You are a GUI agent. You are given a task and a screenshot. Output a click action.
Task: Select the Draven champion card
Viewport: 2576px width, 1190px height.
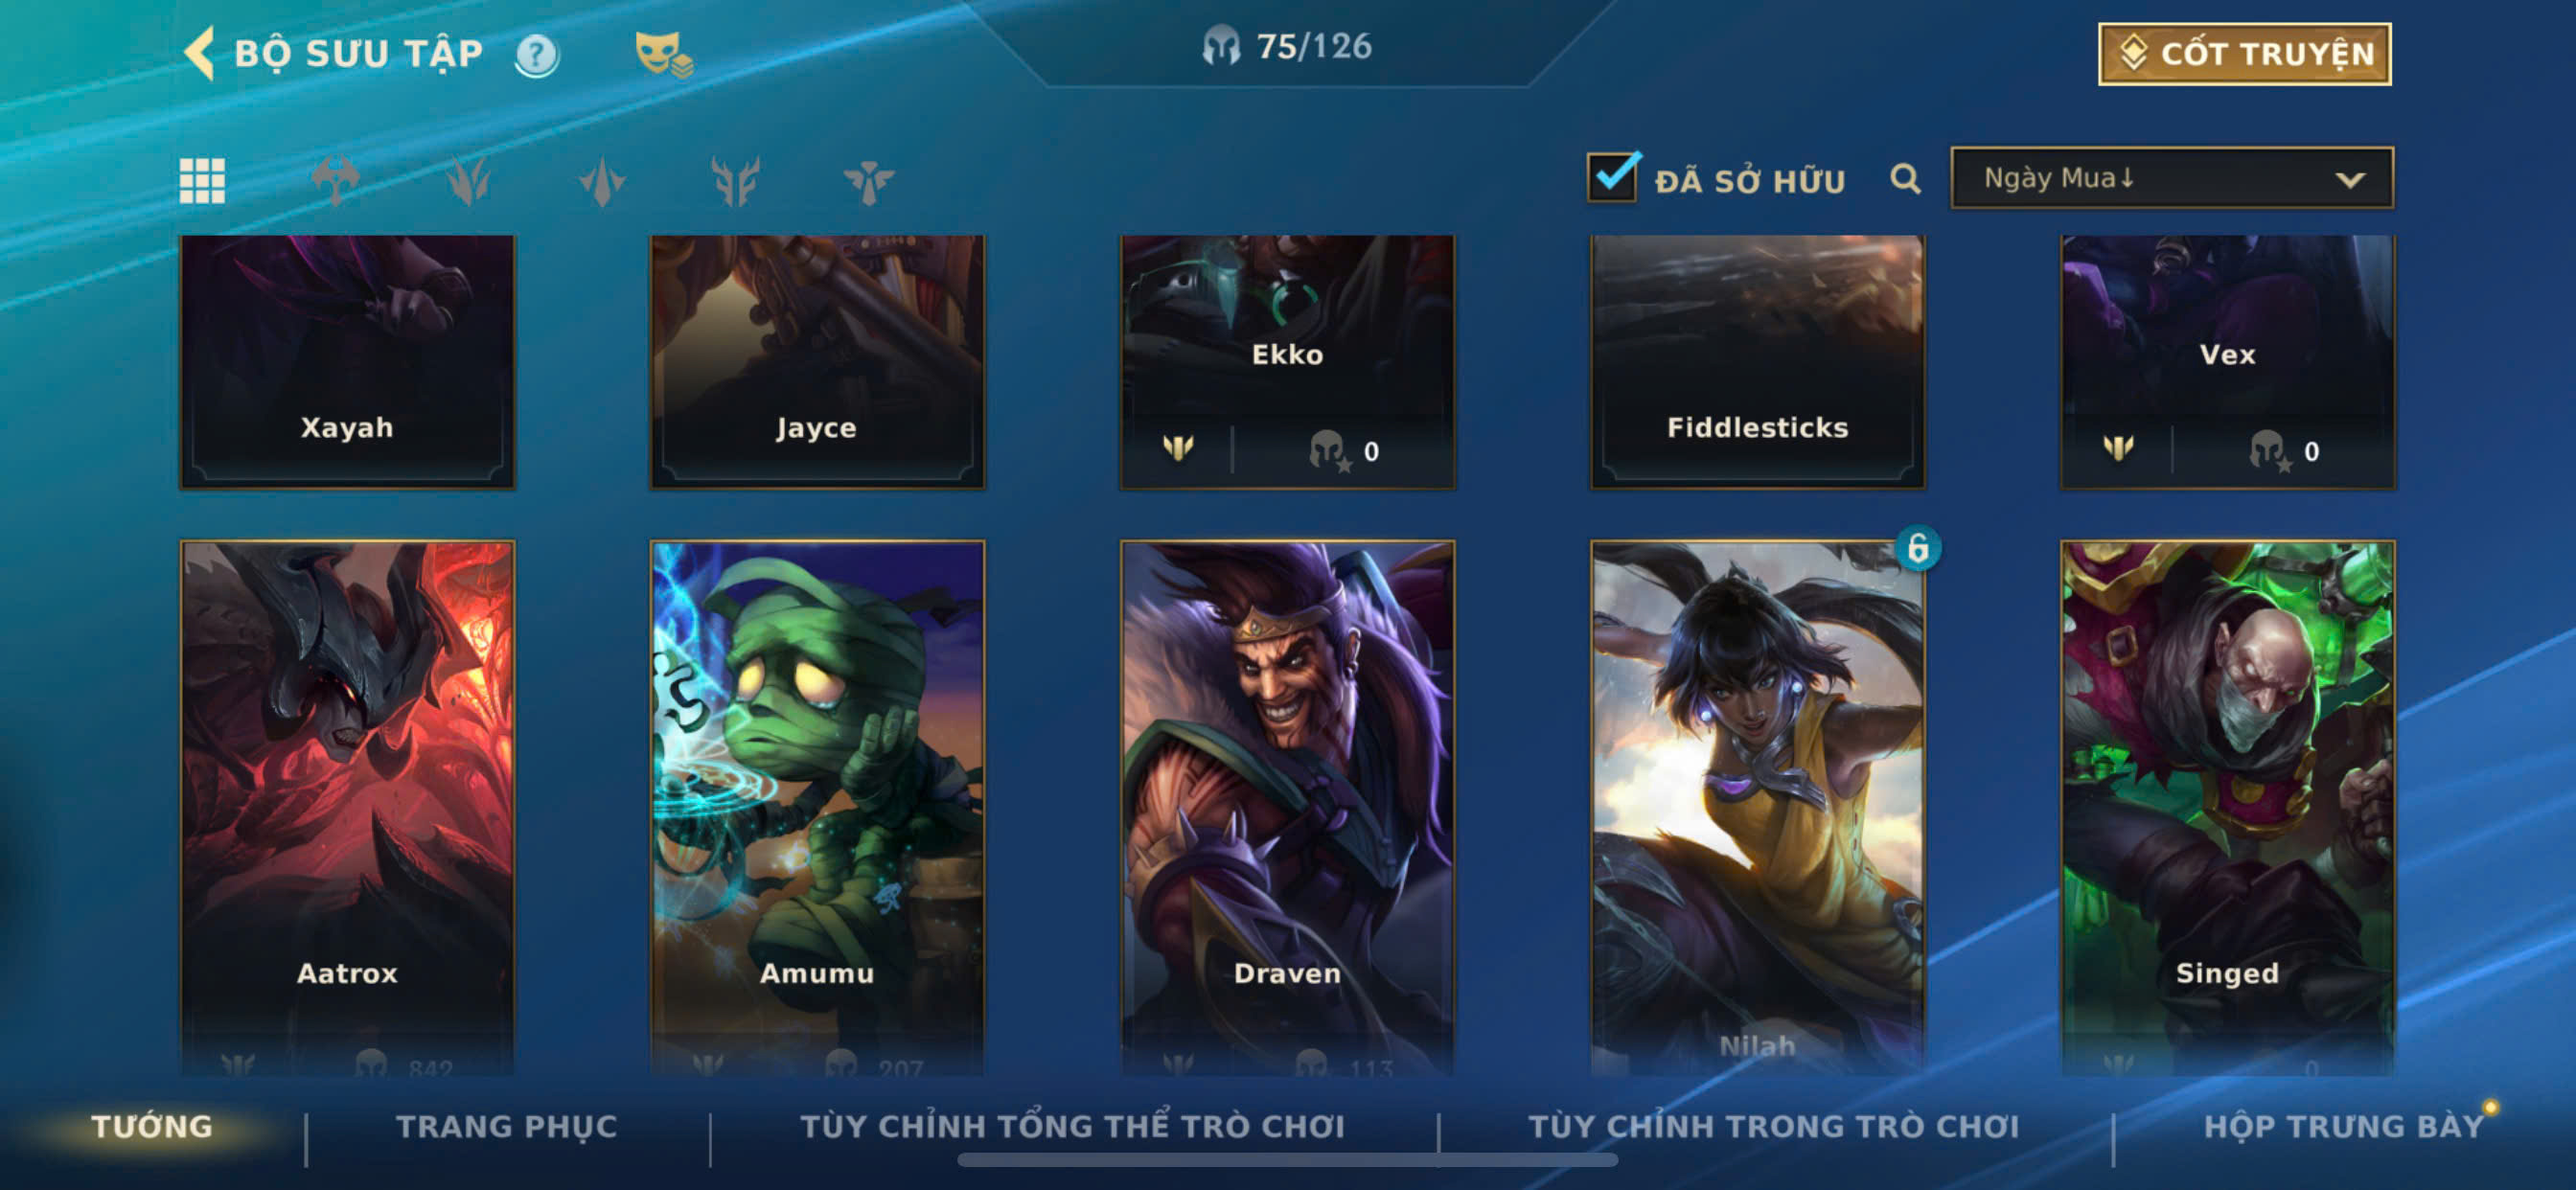click(x=1287, y=806)
